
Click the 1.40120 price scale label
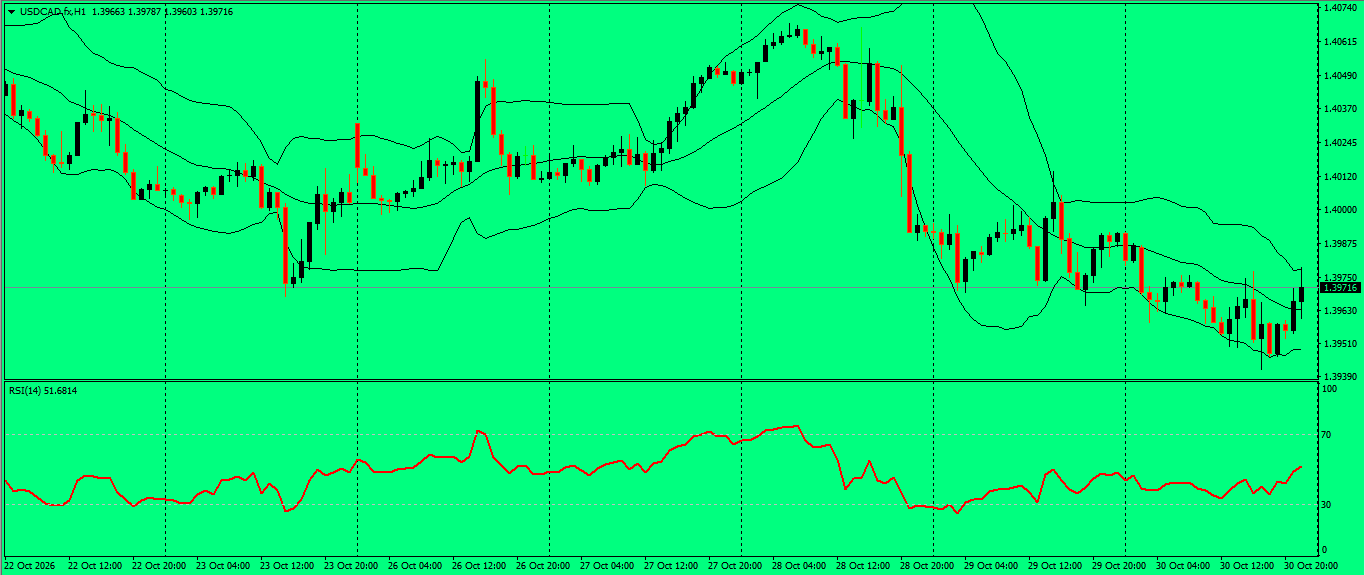click(x=1339, y=176)
